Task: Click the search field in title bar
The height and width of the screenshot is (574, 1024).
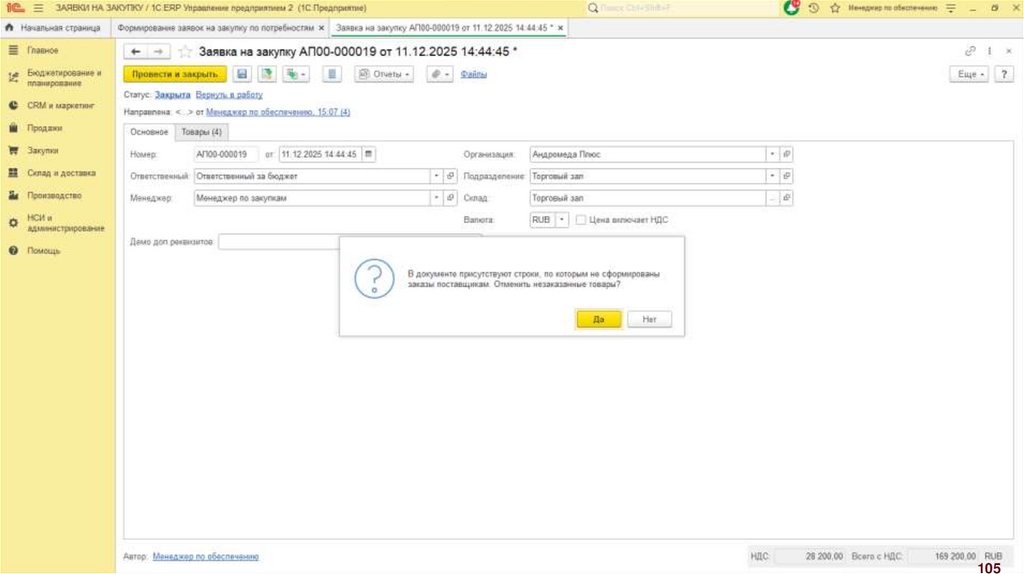Action: pos(682,8)
